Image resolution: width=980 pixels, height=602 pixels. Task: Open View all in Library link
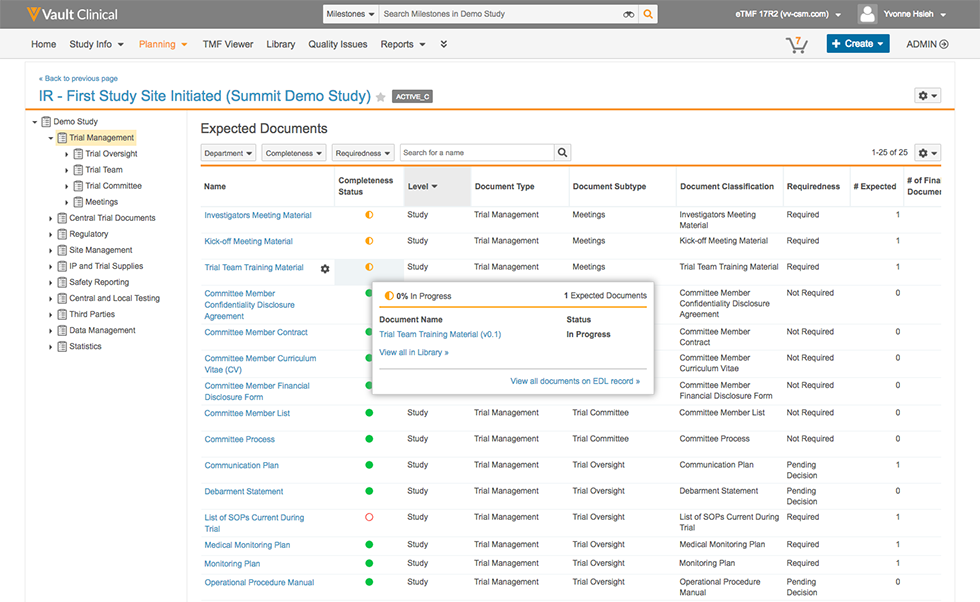click(x=414, y=352)
